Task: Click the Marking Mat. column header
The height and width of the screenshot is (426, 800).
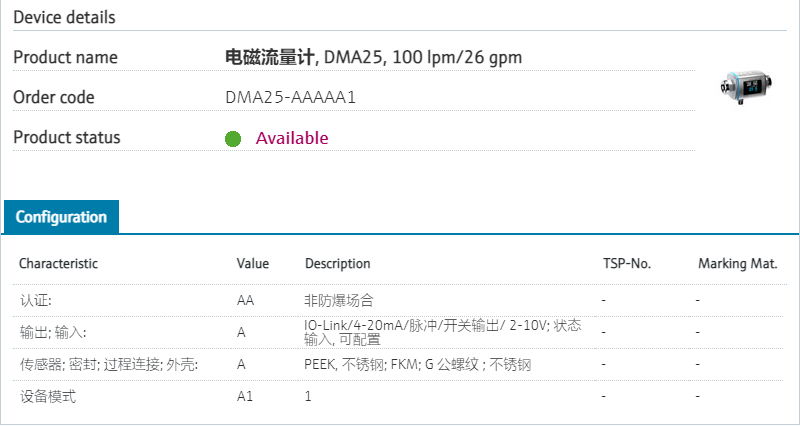Action: tap(738, 264)
